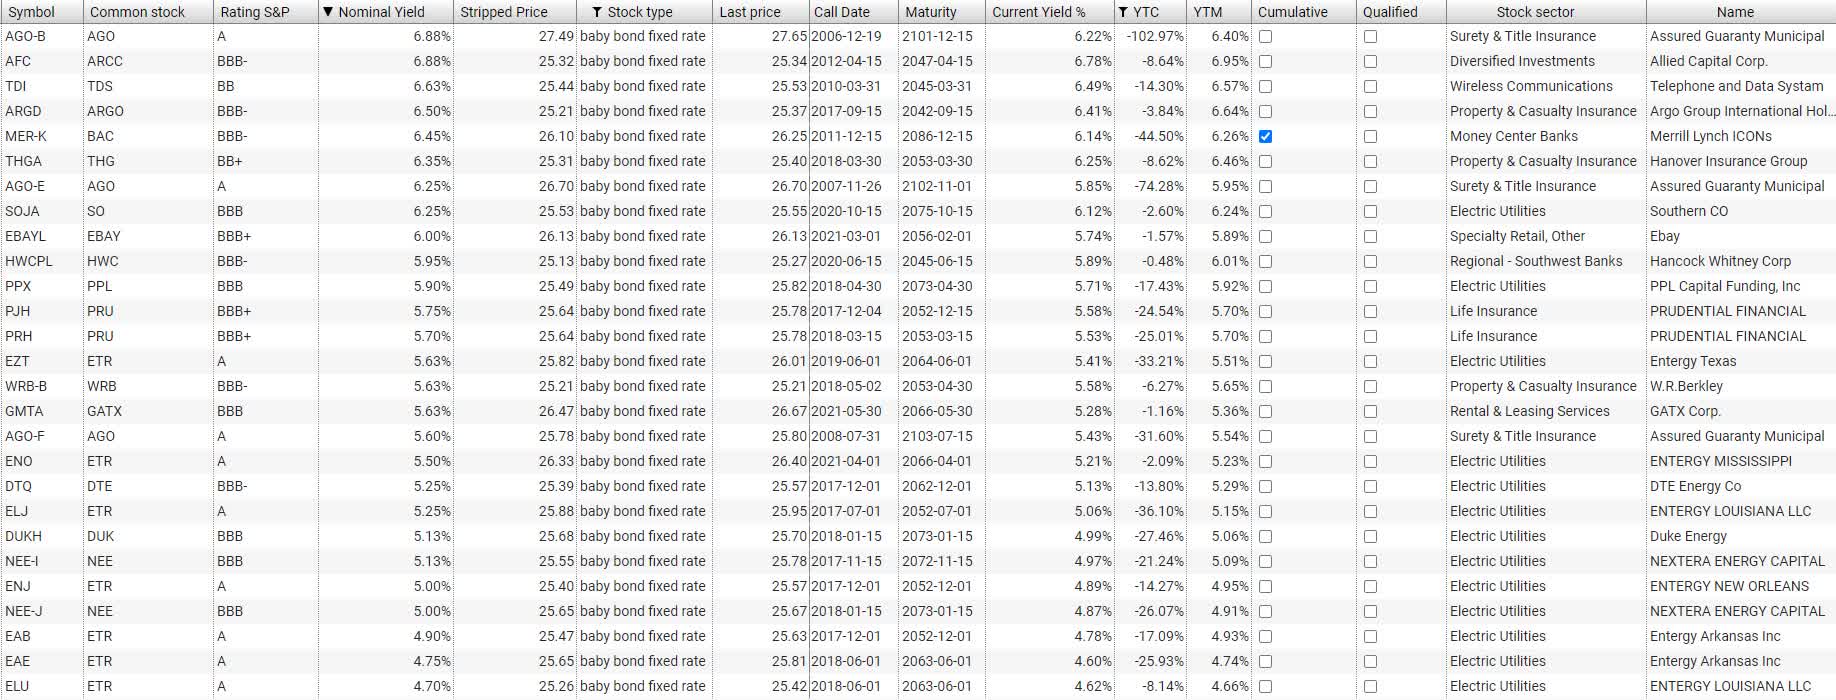
Task: Select the ARGD symbol cell
Action: [x=41, y=111]
